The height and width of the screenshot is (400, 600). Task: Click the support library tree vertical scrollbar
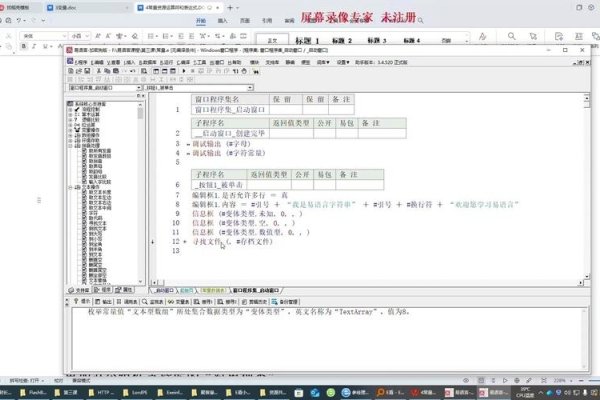pos(140,193)
